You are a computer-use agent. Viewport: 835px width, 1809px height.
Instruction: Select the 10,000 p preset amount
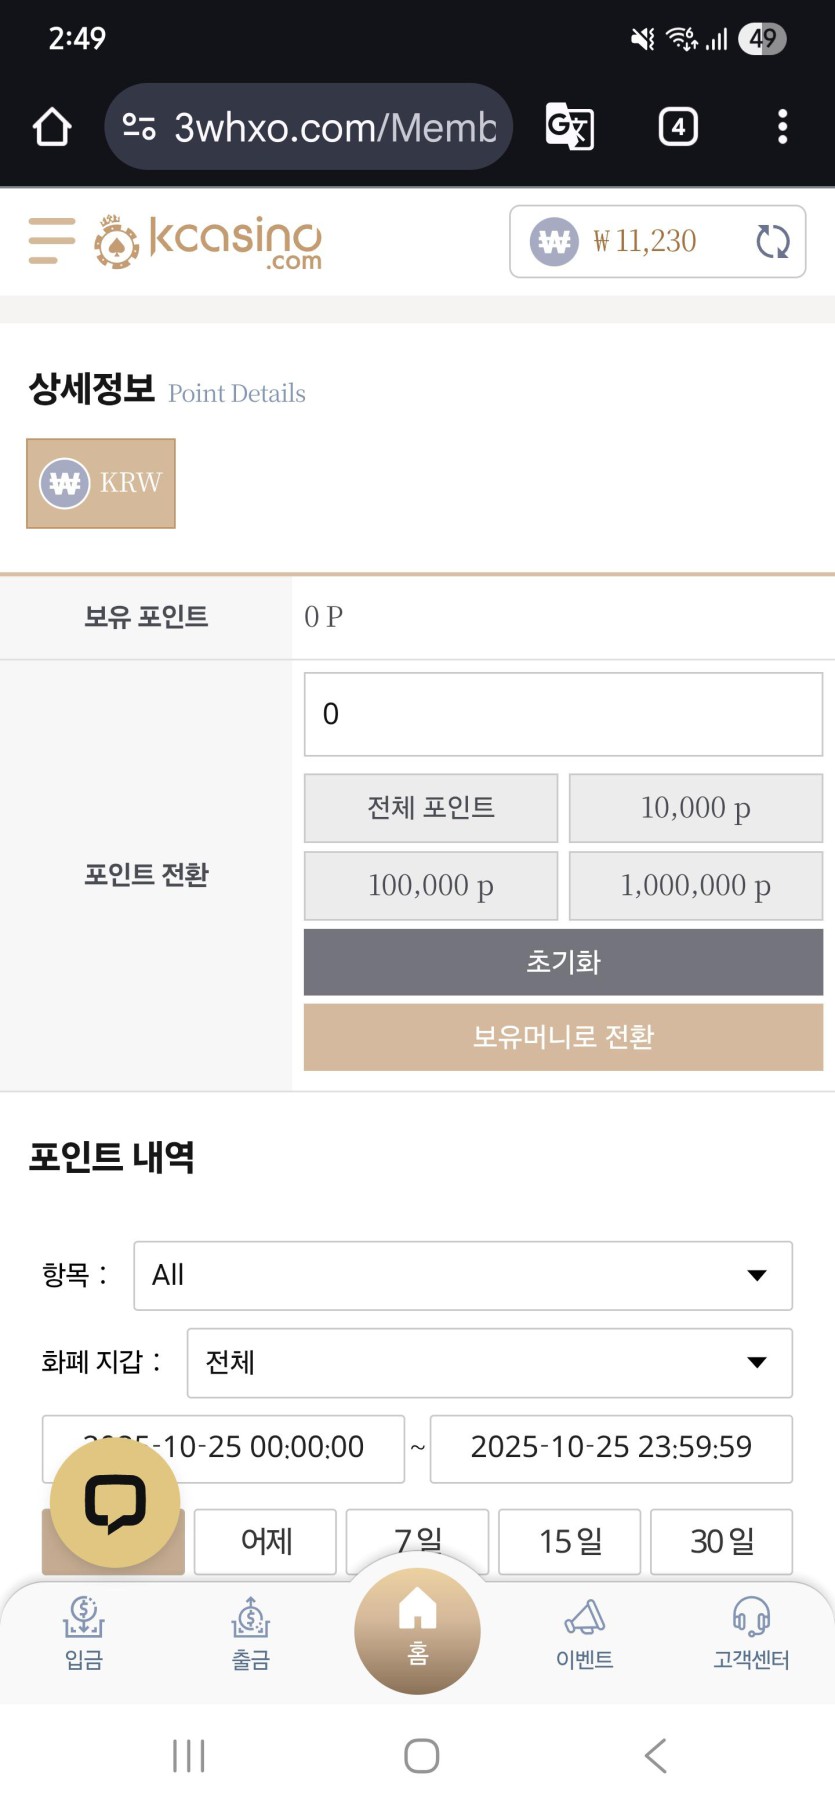tap(696, 808)
